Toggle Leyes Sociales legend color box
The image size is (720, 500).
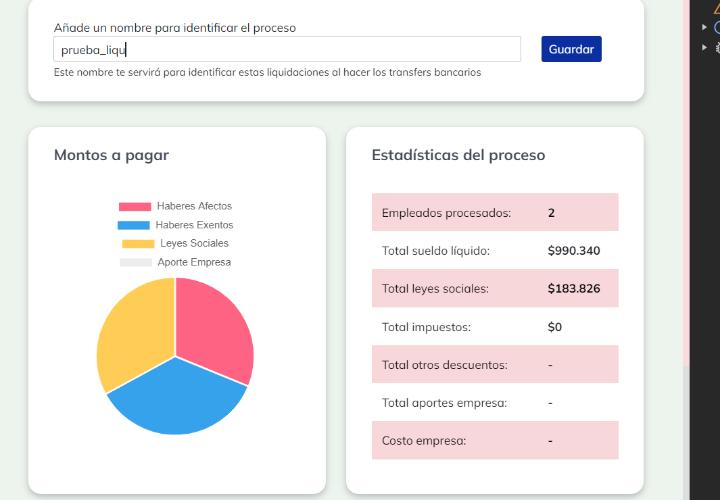[x=138, y=243]
